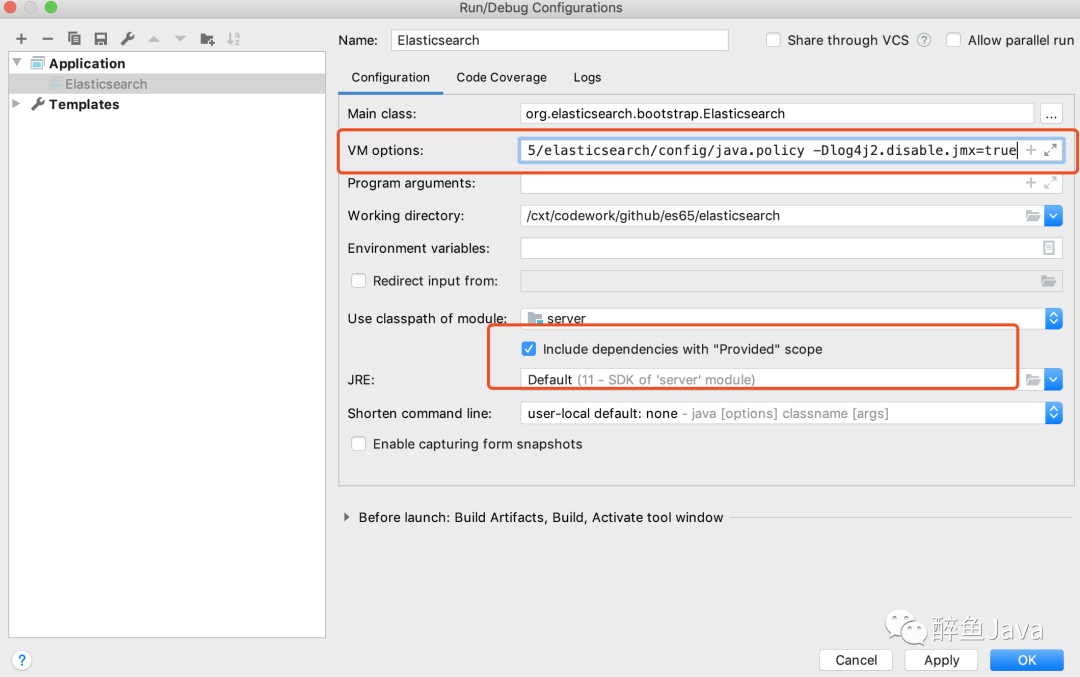The image size is (1080, 677).
Task: Expand the Before launch section
Action: click(x=346, y=517)
